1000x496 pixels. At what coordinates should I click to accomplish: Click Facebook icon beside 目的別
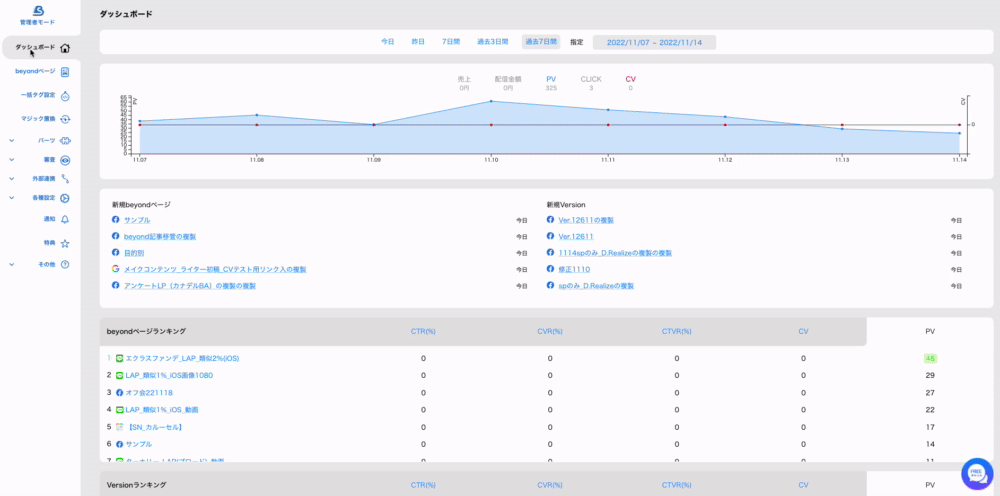pyautogui.click(x=116, y=252)
